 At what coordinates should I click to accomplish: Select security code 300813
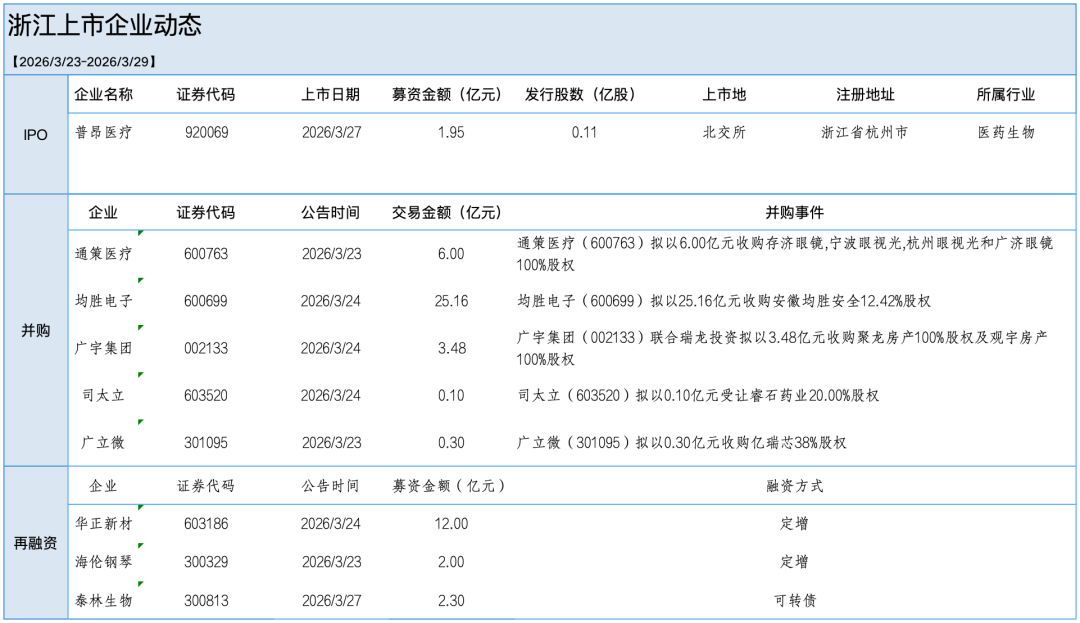pyautogui.click(x=206, y=600)
